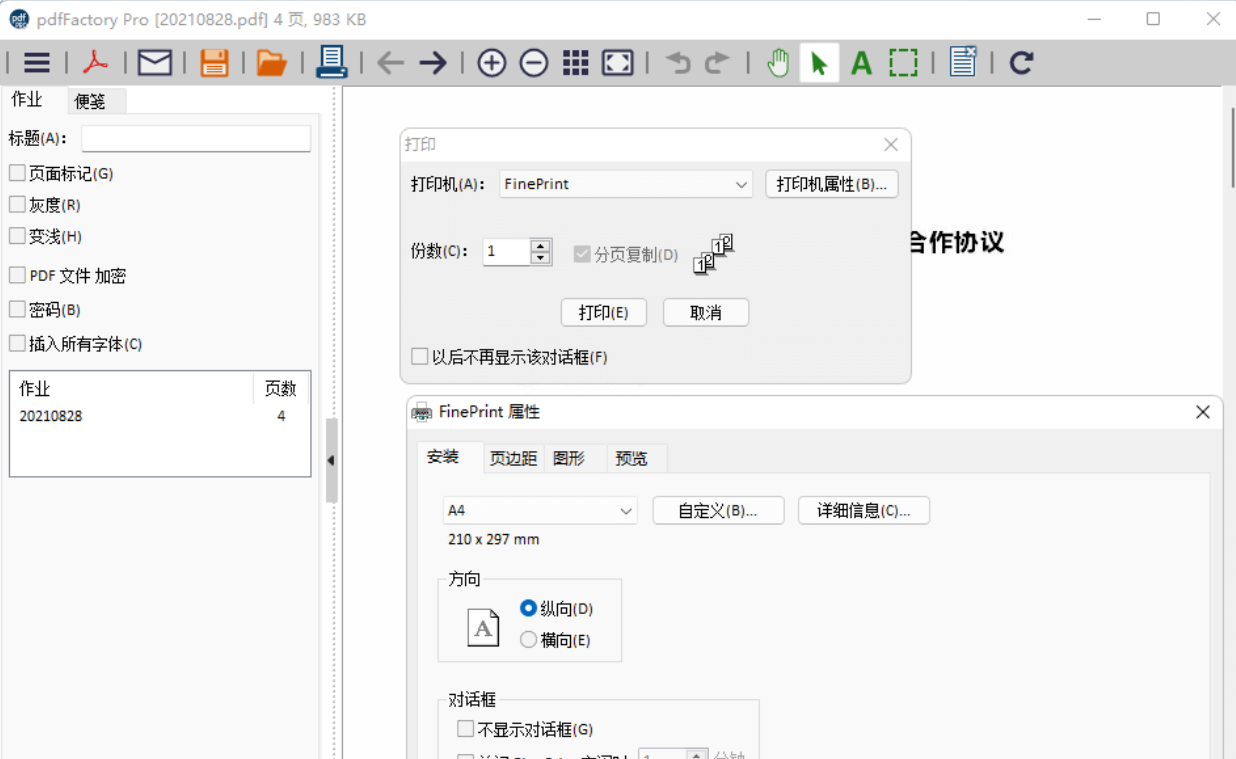
Task: Zoom in with the plus circle icon
Action: pyautogui.click(x=491, y=63)
